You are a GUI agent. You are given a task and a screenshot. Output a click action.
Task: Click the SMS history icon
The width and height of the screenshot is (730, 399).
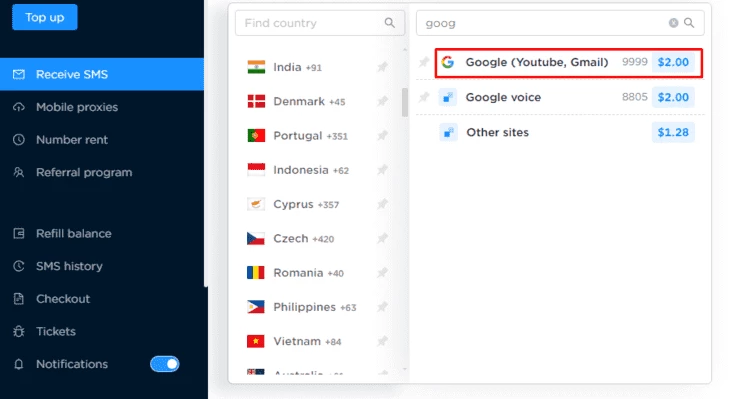[19, 266]
